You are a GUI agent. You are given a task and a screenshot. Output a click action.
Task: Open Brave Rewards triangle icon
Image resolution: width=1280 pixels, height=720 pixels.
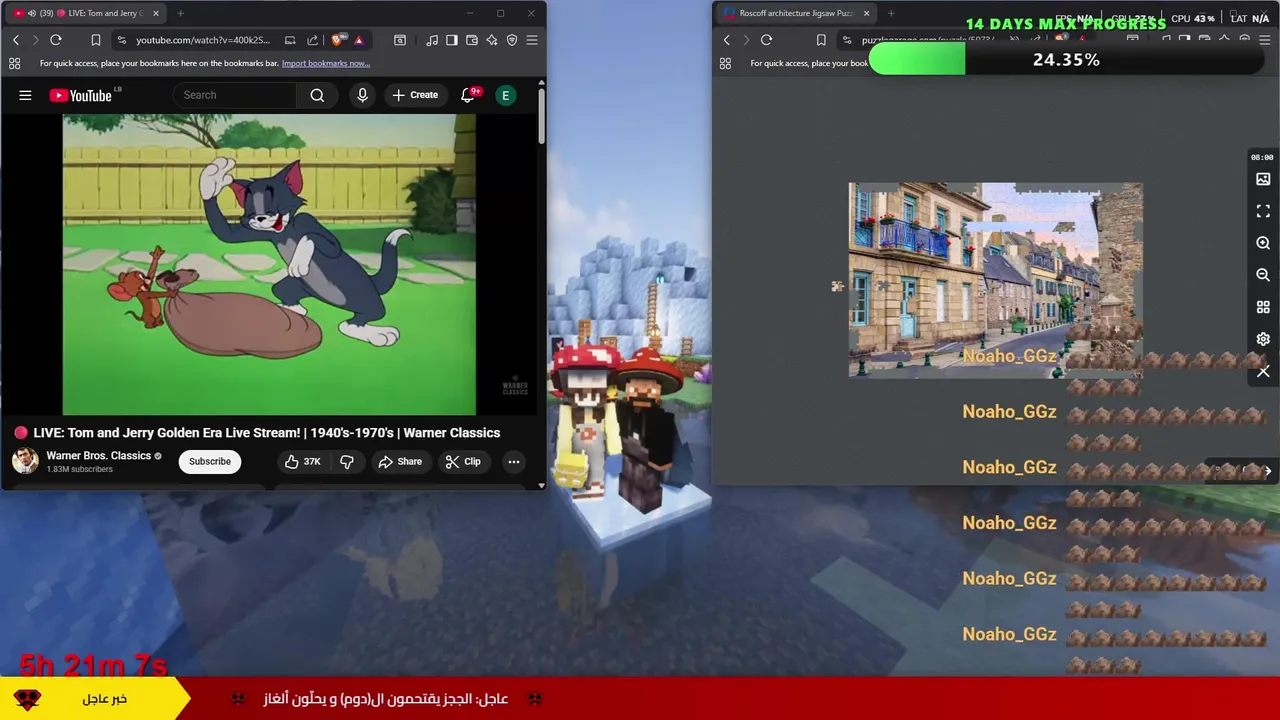[359, 40]
